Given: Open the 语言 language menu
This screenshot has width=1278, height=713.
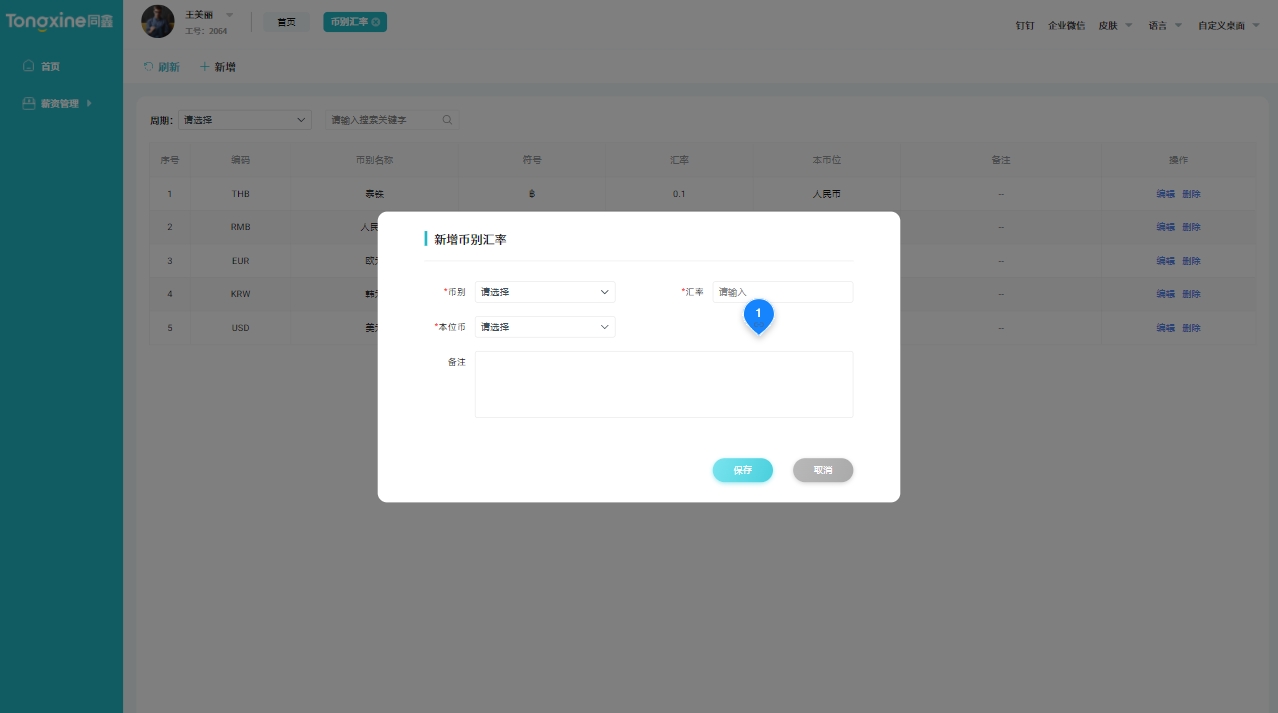Looking at the screenshot, I should tap(1165, 25).
